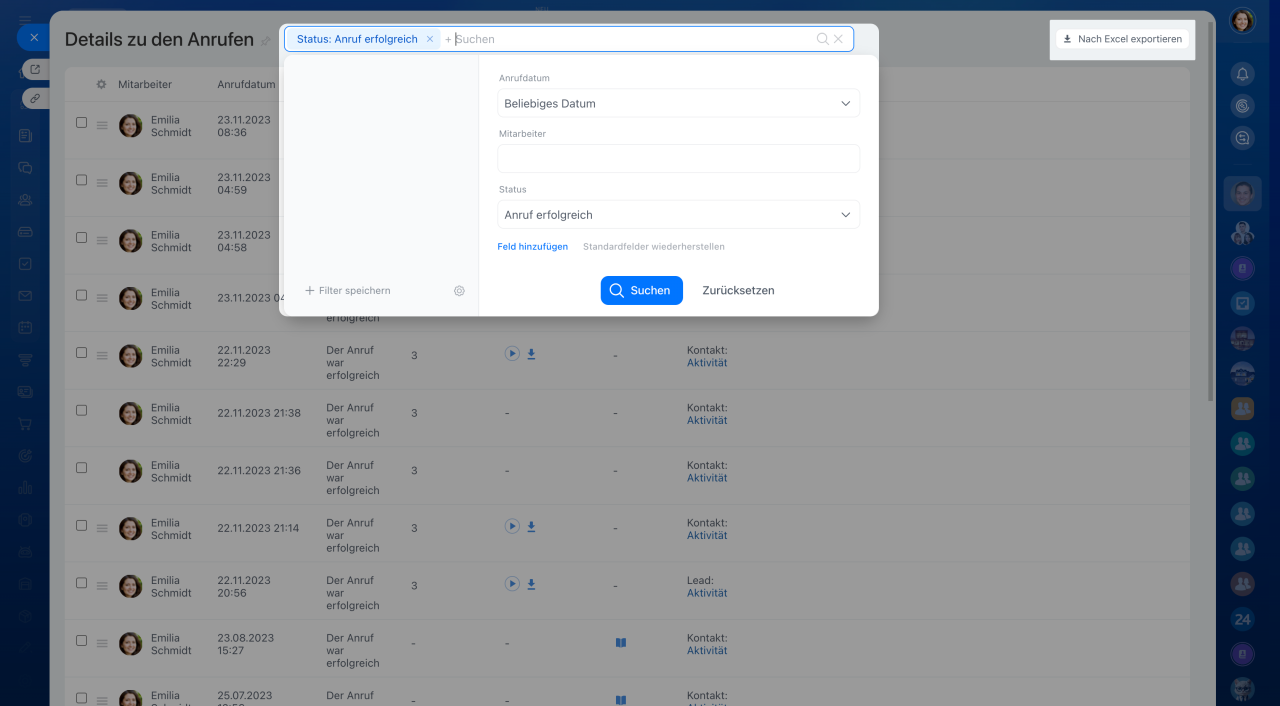Click the empty Mitarbeiter filter field
The width and height of the screenshot is (1280, 706).
click(x=678, y=159)
